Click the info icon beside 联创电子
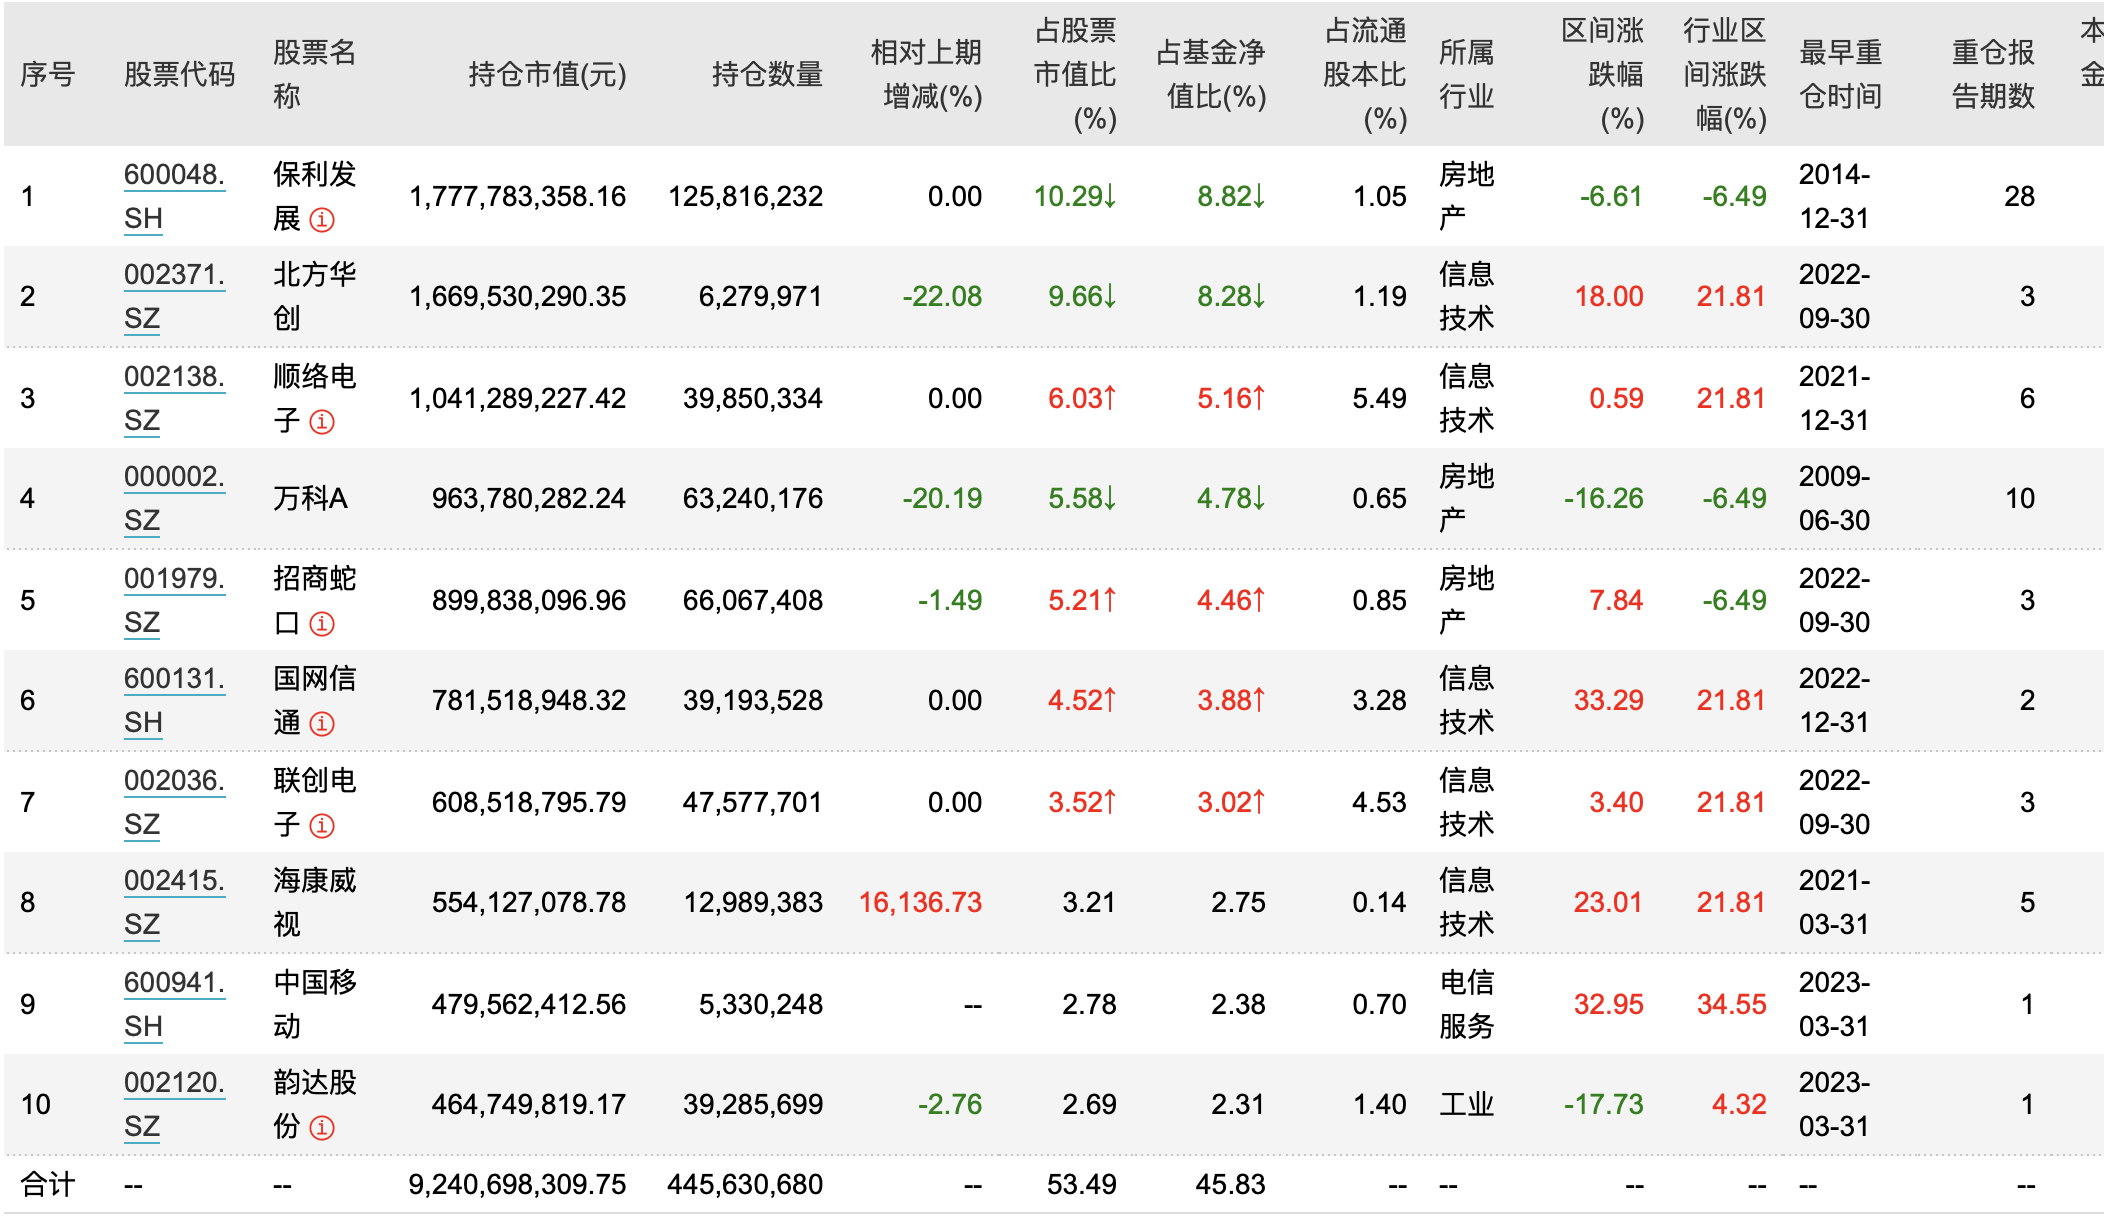2104x1222 pixels. coord(322,826)
